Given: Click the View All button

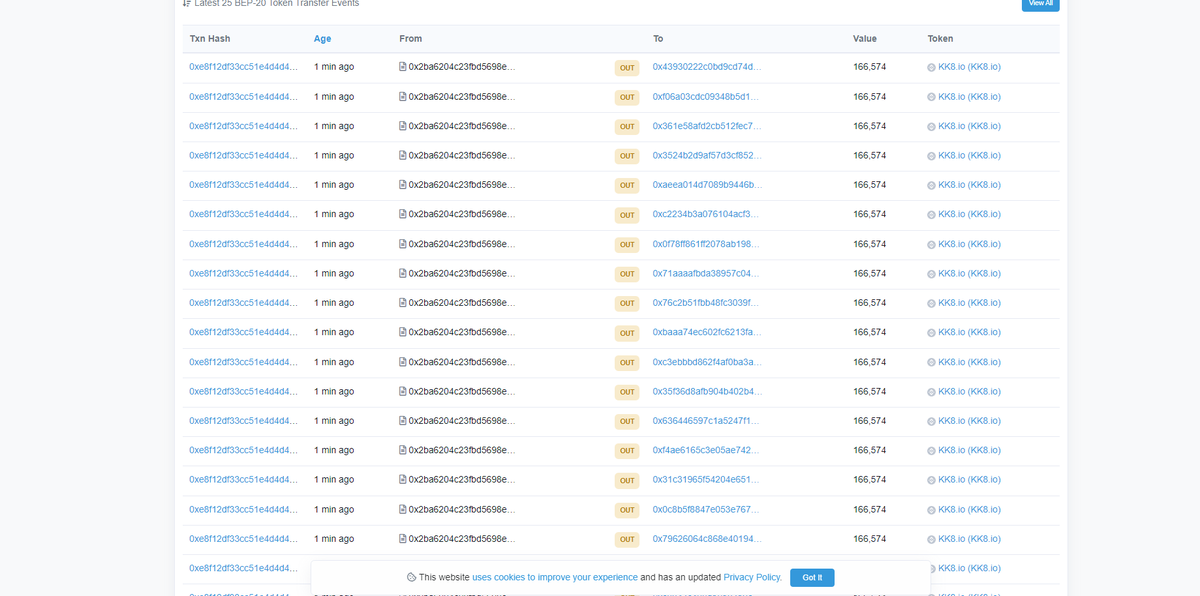Looking at the screenshot, I should (1040, 4).
